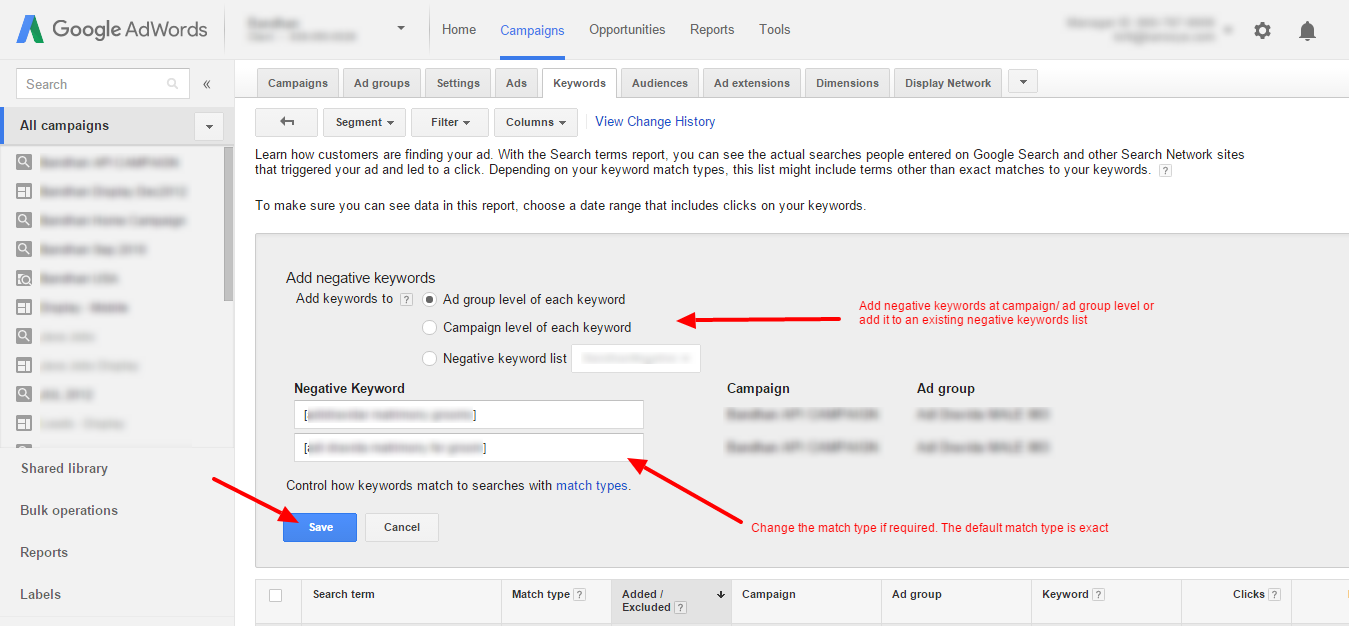Open Reports in the left sidebar

coord(44,552)
